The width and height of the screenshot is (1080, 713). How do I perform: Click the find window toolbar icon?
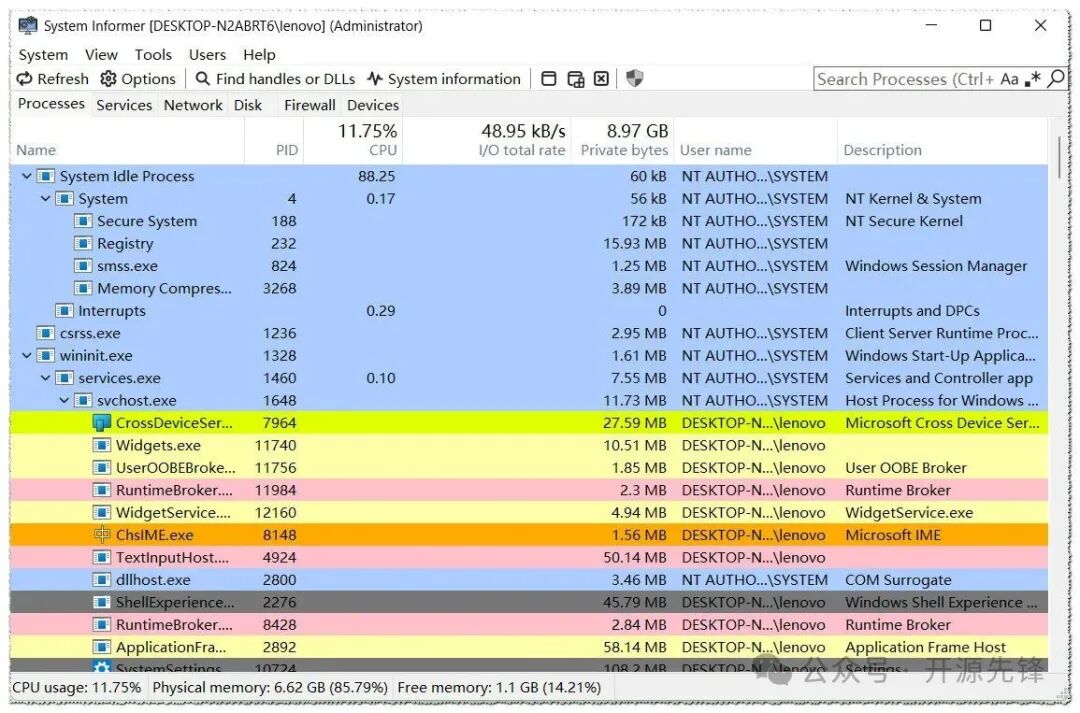(x=549, y=79)
